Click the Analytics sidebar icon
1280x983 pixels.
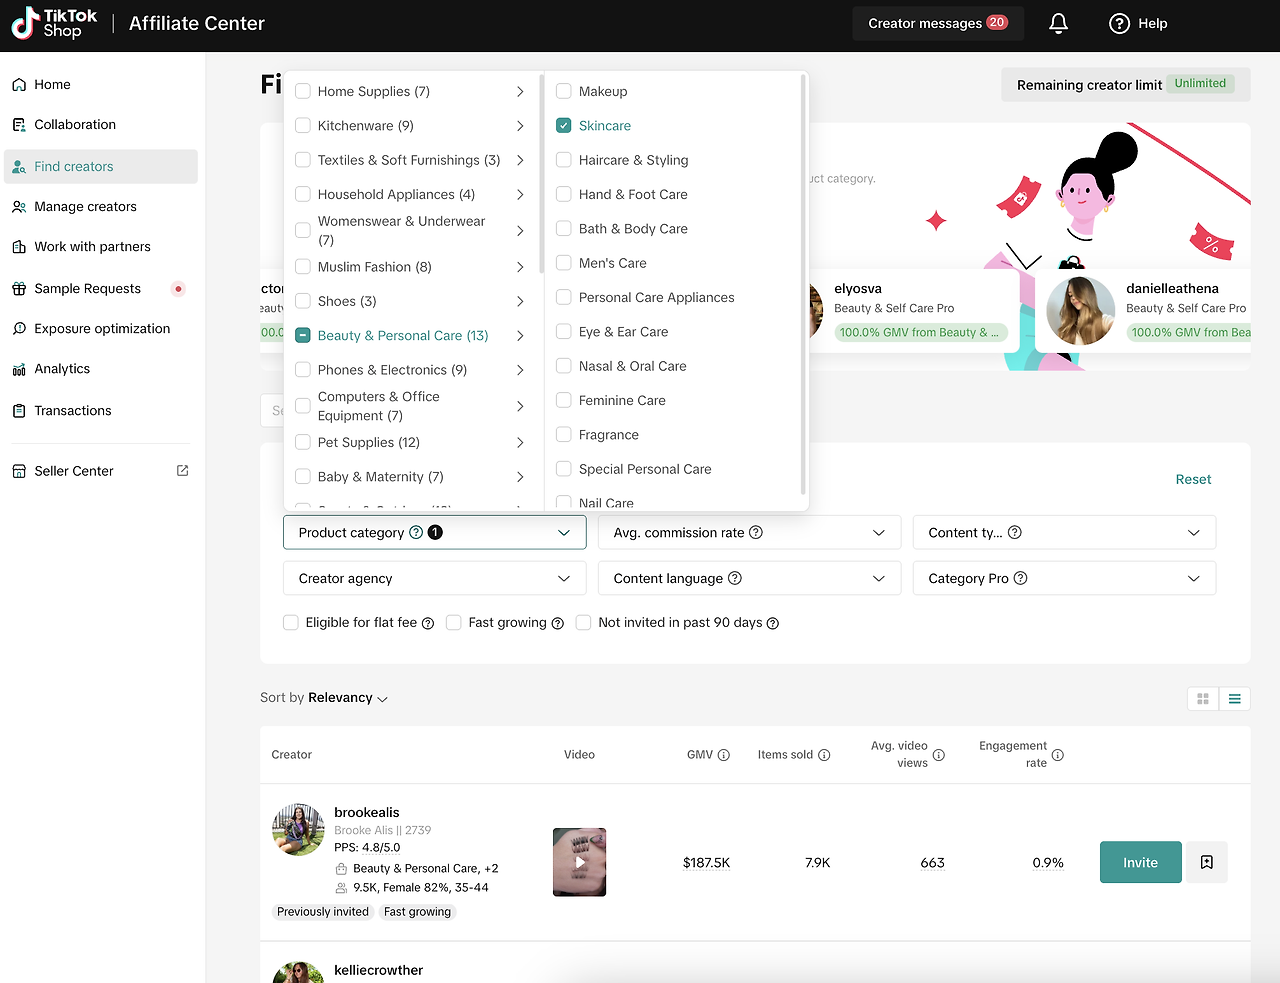[x=19, y=369]
